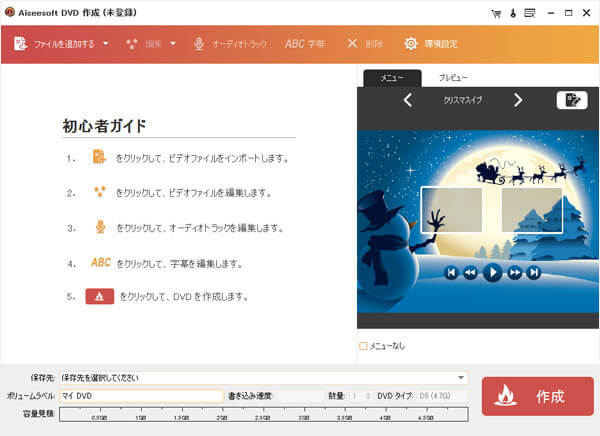
Task: Click the ボリュームラベル input field
Action: click(x=141, y=396)
